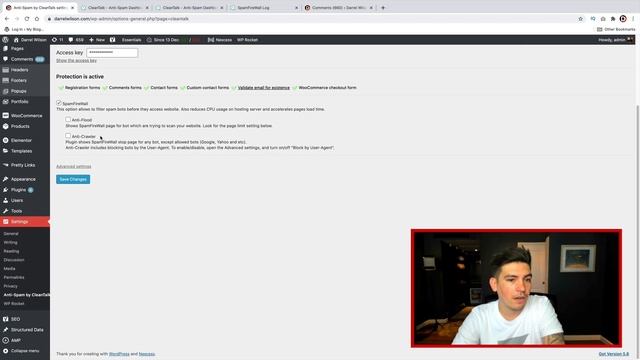Open New content menu in the admin bar
640x360 pixels.
point(97,40)
